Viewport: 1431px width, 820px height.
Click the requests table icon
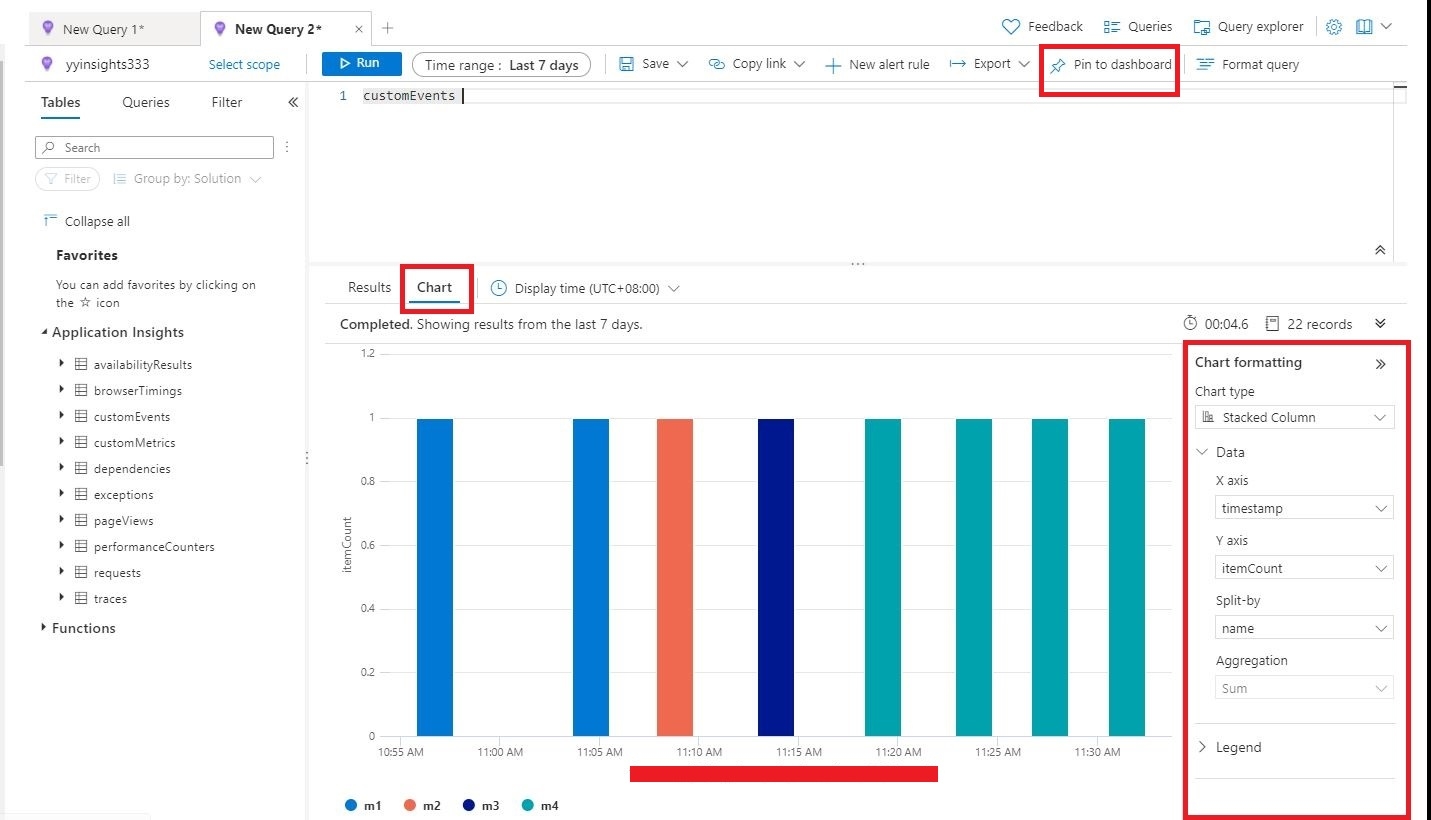click(81, 572)
